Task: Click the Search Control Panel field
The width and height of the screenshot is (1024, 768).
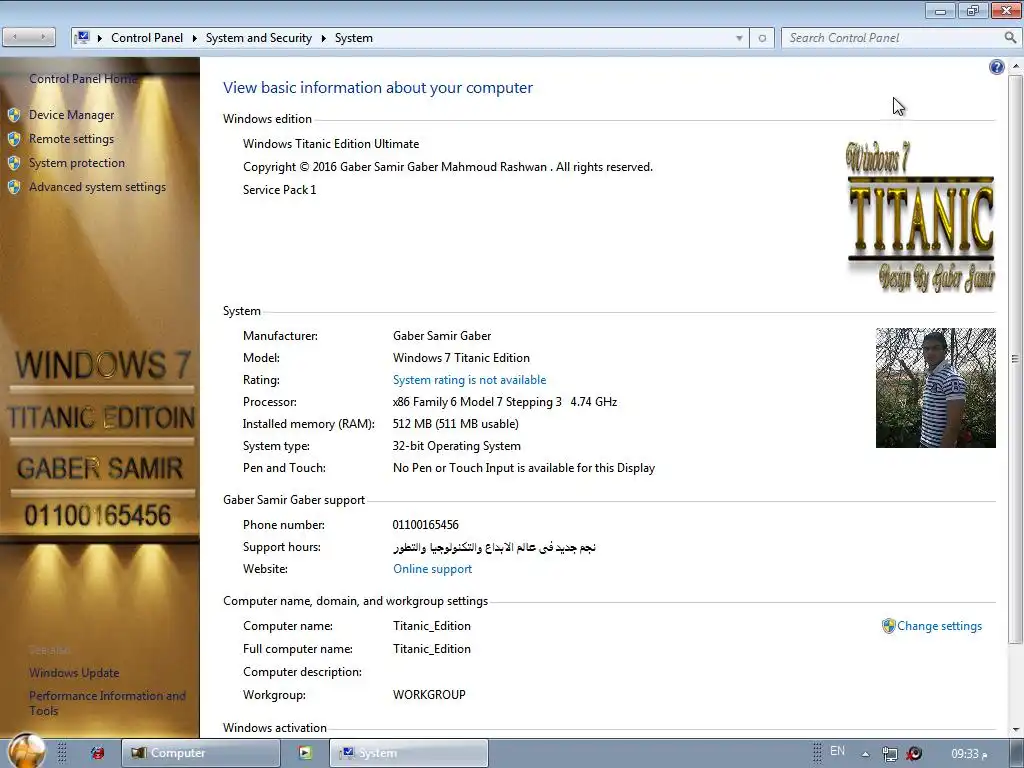Action: 892,38
